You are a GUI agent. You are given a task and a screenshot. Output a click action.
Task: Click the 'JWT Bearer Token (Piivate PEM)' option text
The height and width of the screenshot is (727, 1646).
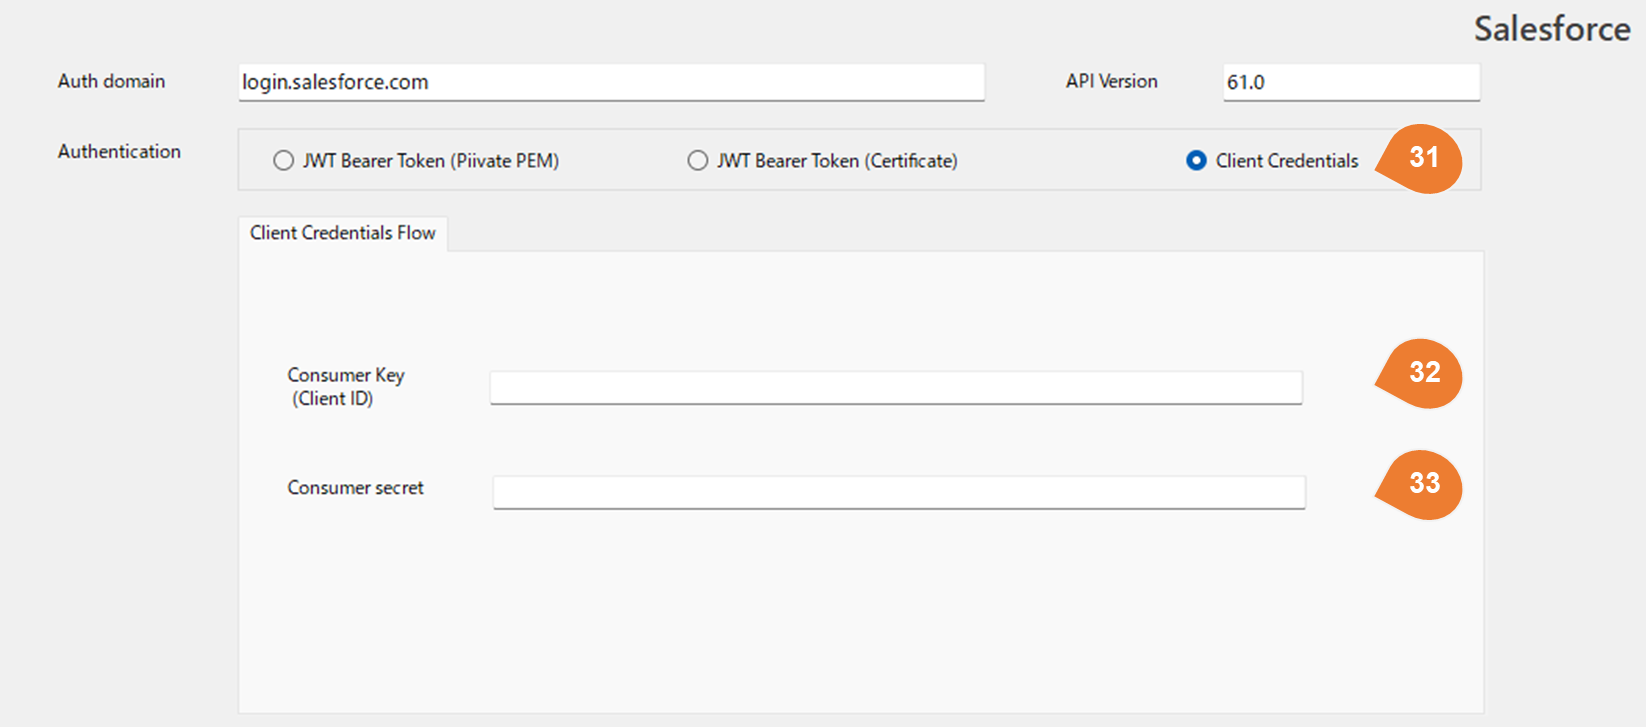pyautogui.click(x=431, y=161)
